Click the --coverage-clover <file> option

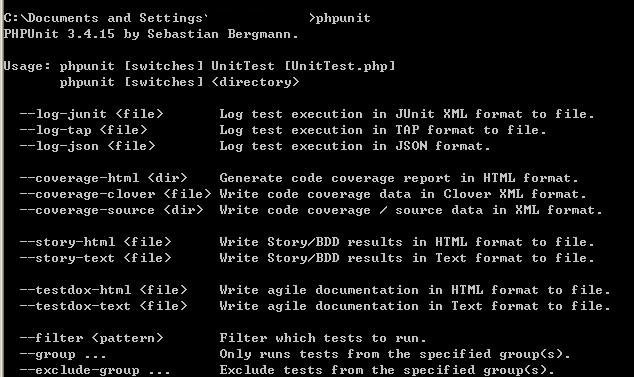[115, 194]
